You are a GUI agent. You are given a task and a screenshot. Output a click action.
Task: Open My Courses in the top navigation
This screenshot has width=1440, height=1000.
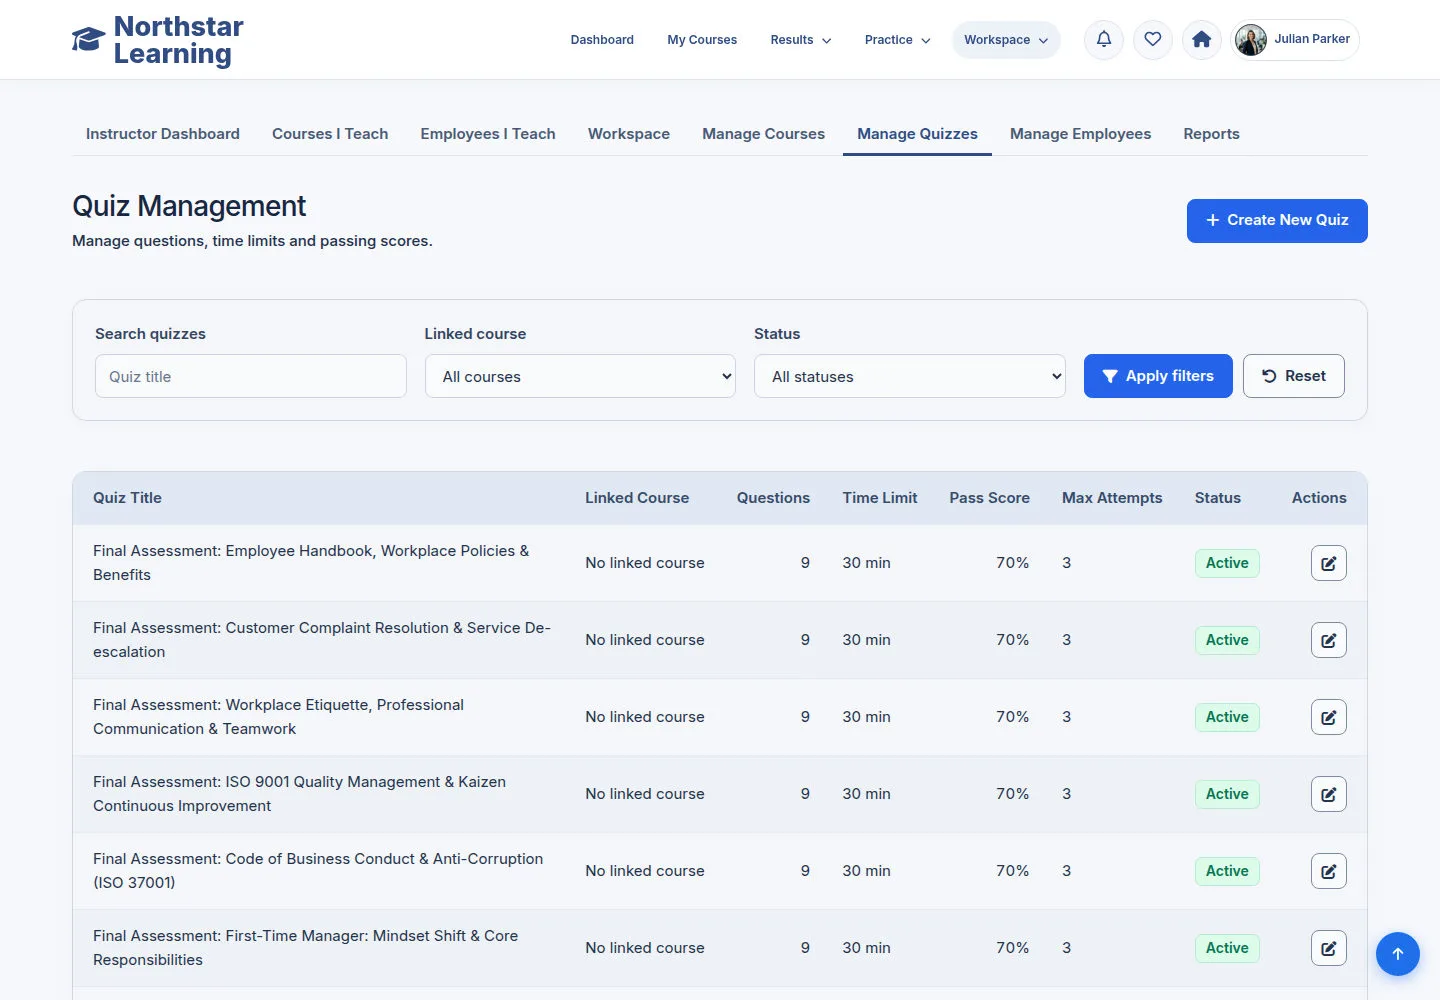coord(702,40)
